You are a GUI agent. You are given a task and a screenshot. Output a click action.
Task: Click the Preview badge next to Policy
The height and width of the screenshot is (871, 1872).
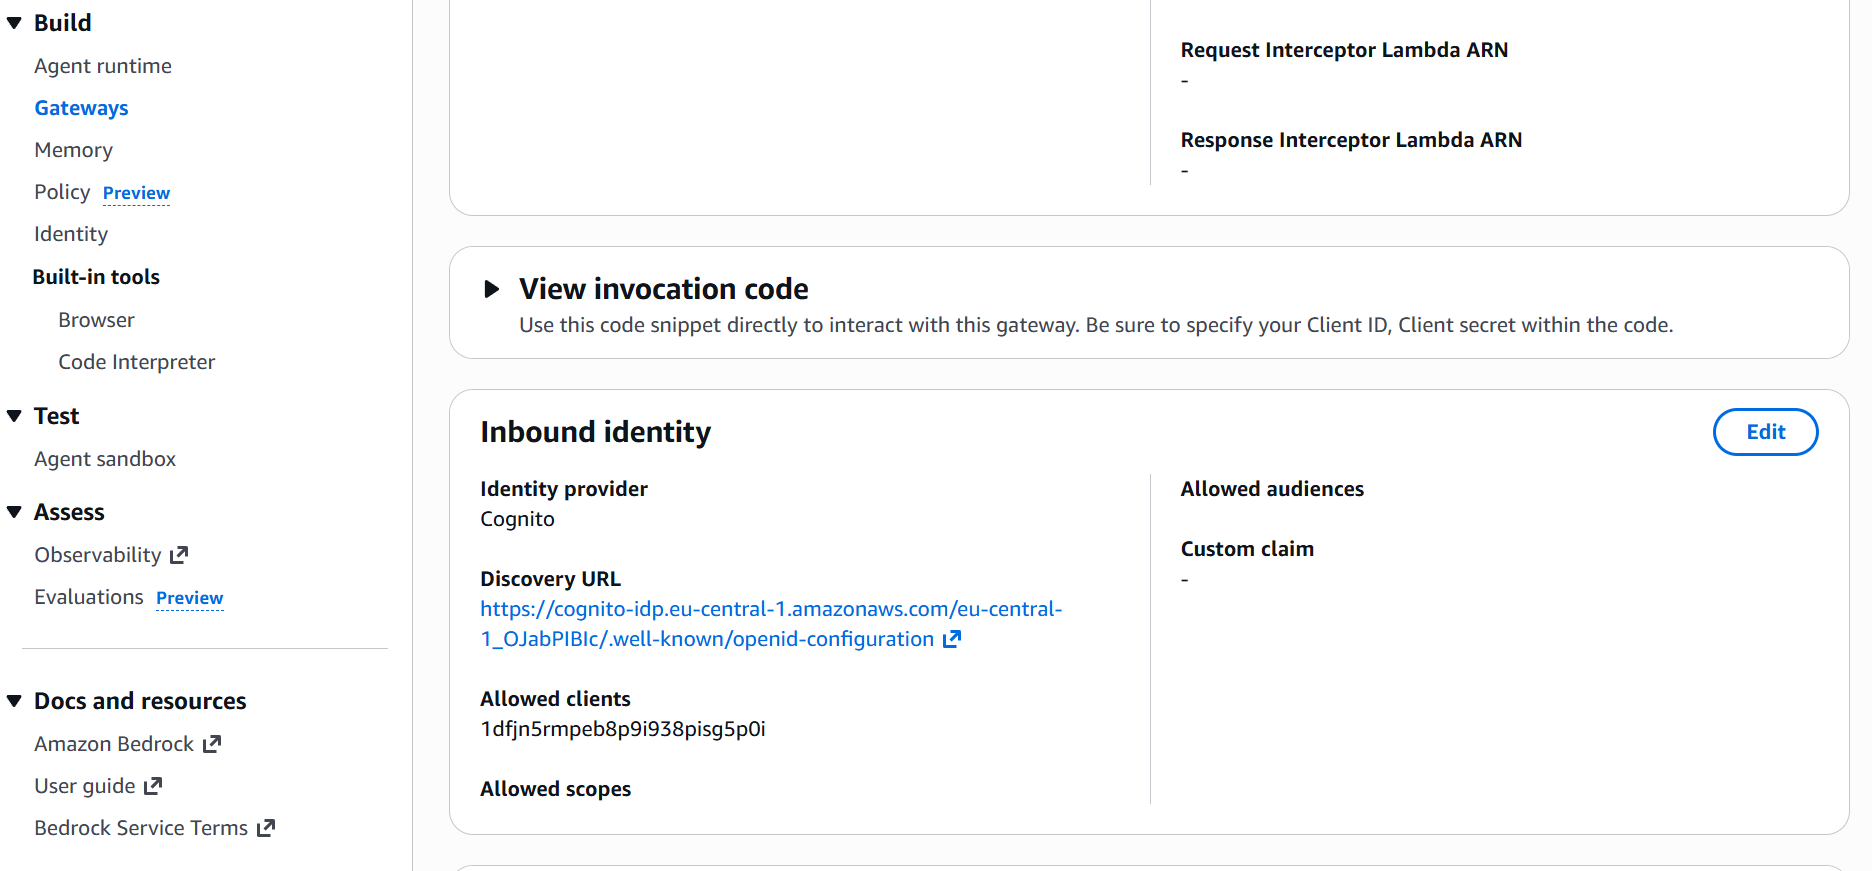pos(136,193)
